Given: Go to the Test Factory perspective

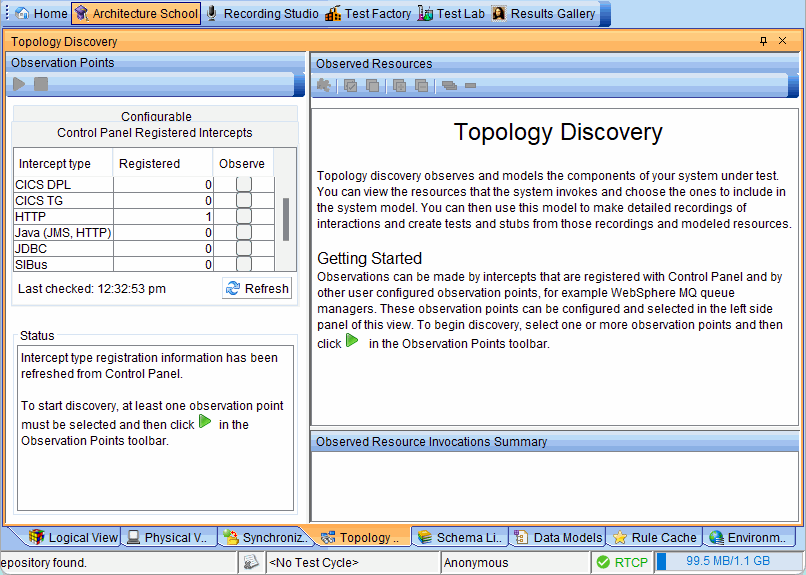Looking at the screenshot, I should [x=369, y=13].
